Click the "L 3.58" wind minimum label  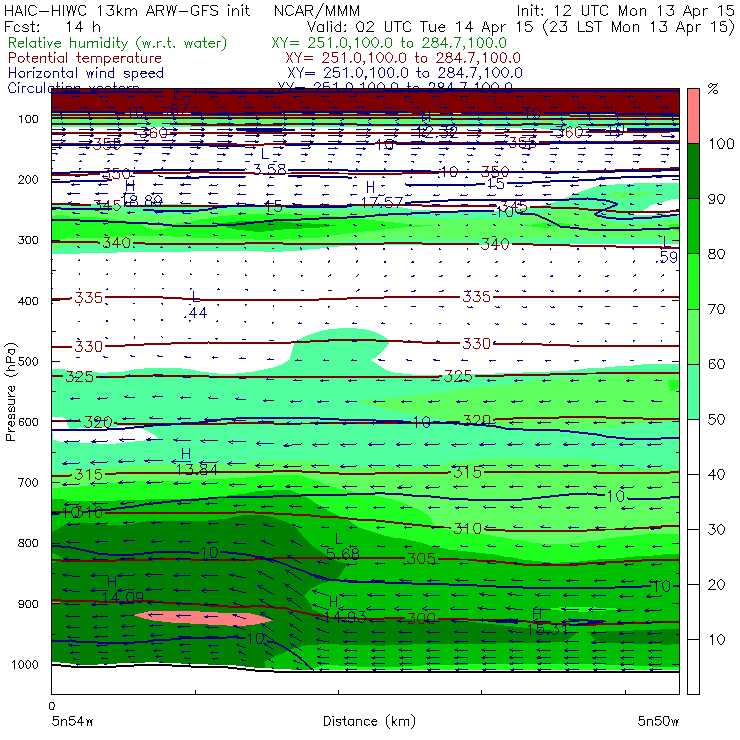269,161
